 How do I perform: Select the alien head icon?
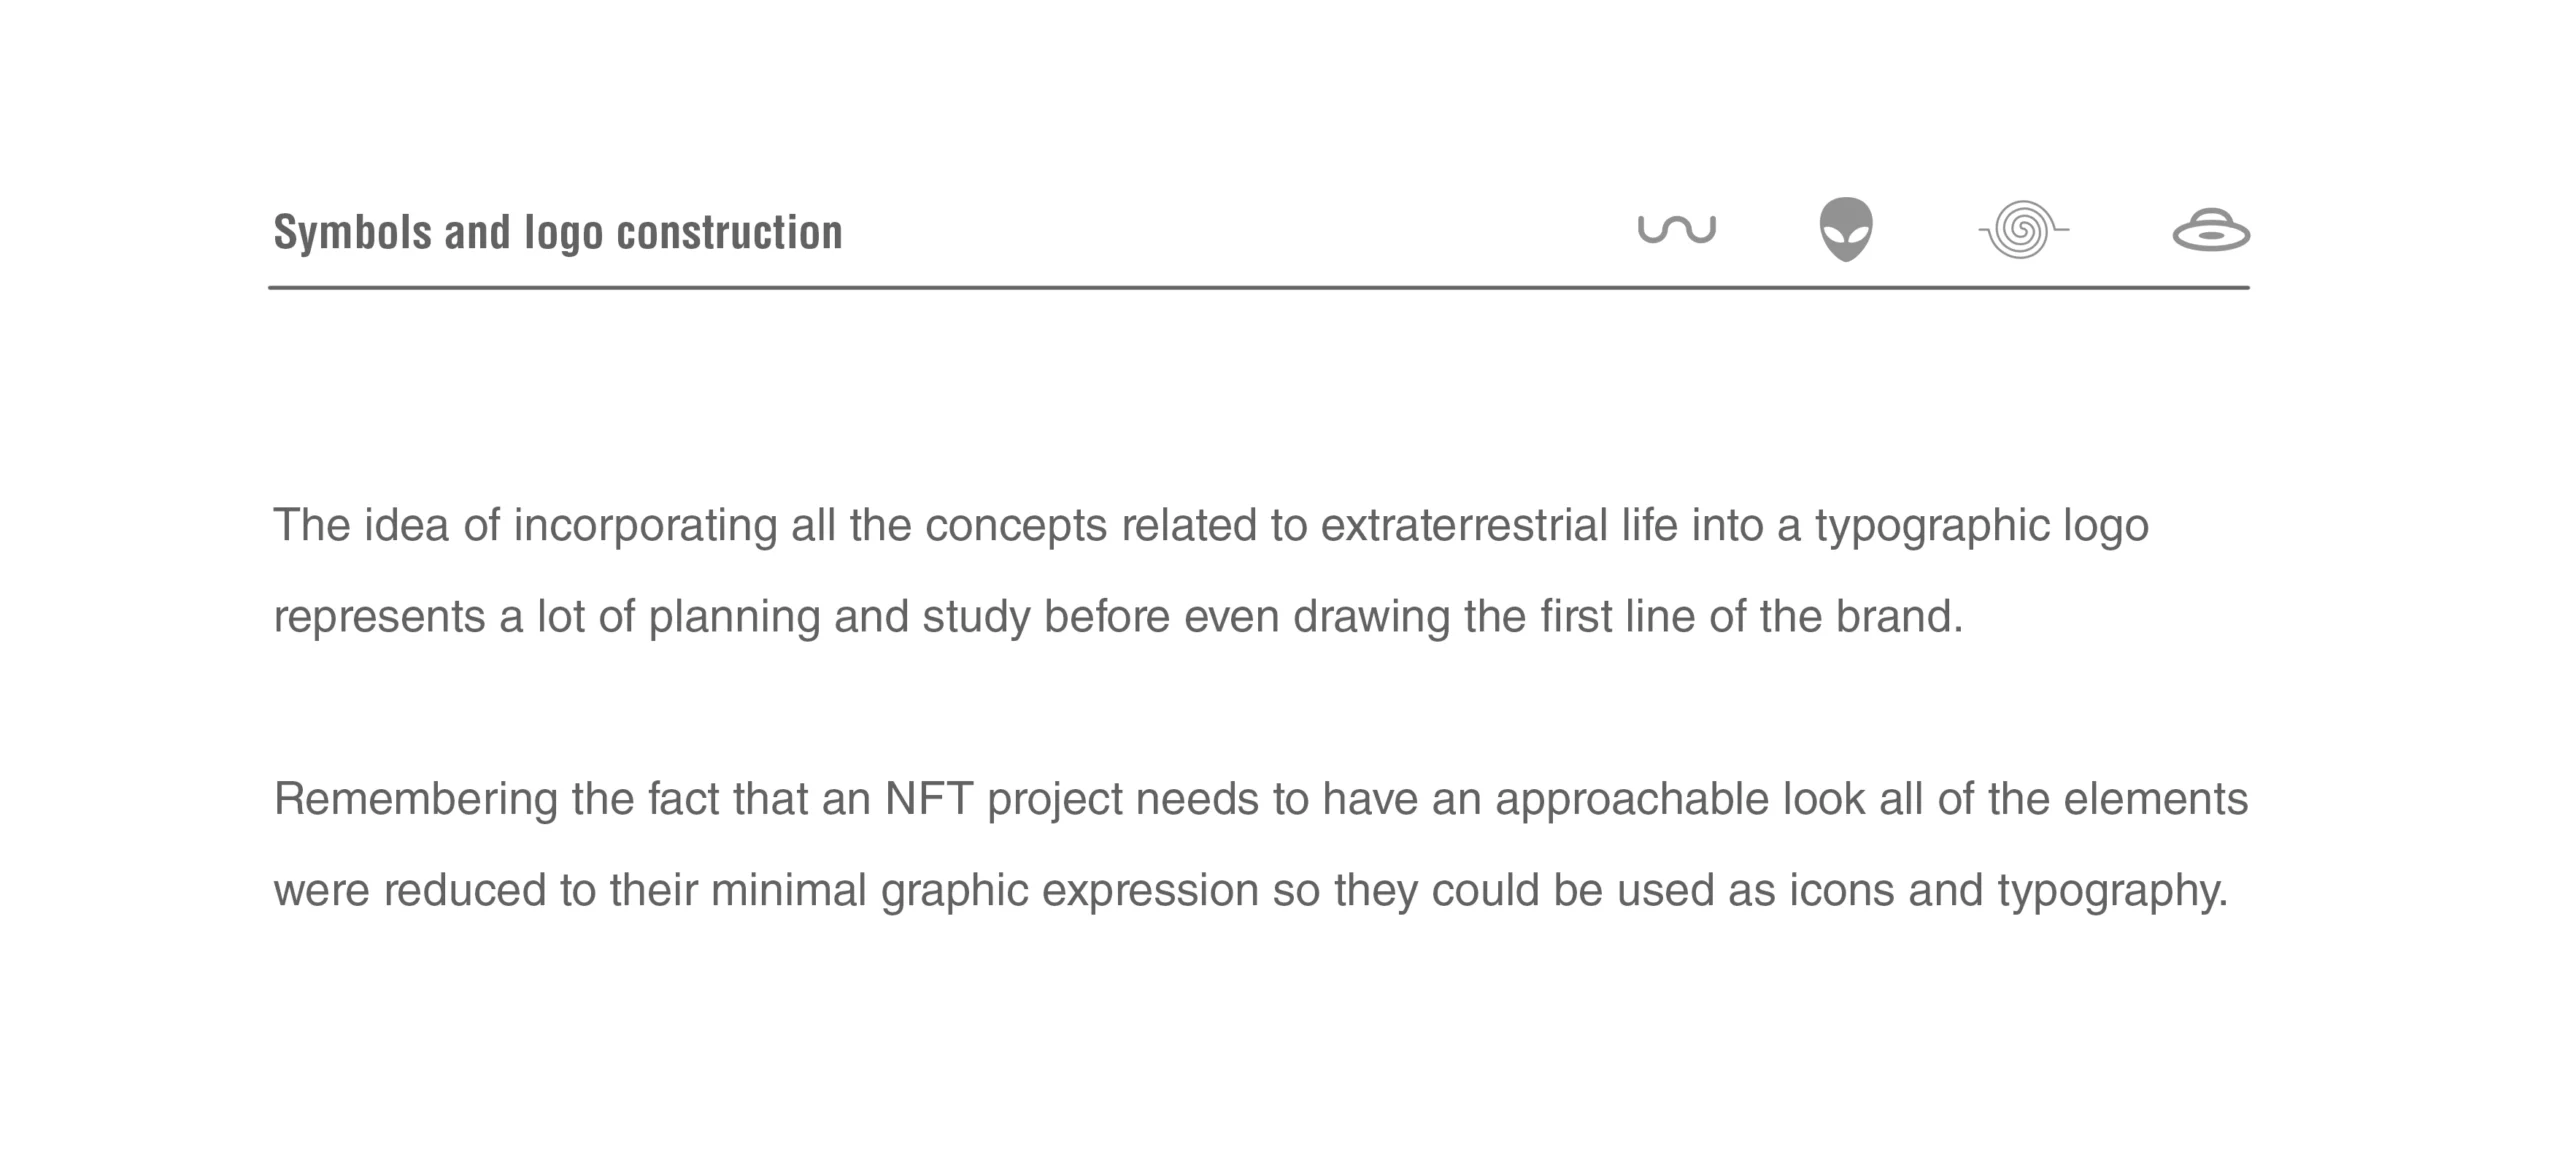(x=1845, y=230)
